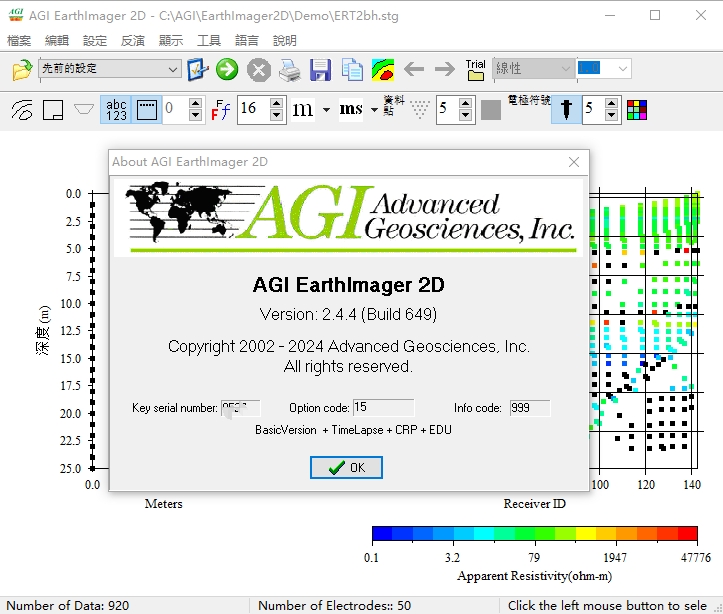Image resolution: width=723 pixels, height=614 pixels.
Task: Open the ms unit dropdown arrow
Action: [374, 110]
